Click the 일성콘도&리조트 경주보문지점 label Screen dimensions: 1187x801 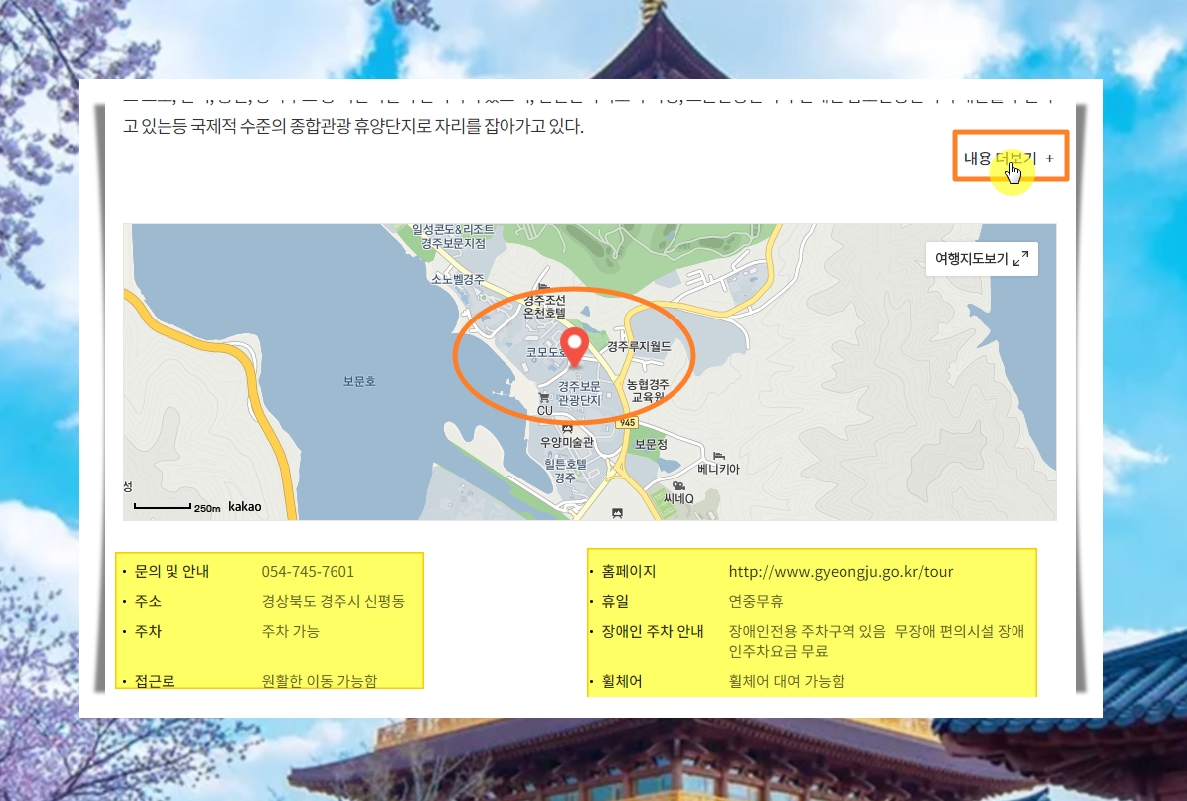click(453, 236)
